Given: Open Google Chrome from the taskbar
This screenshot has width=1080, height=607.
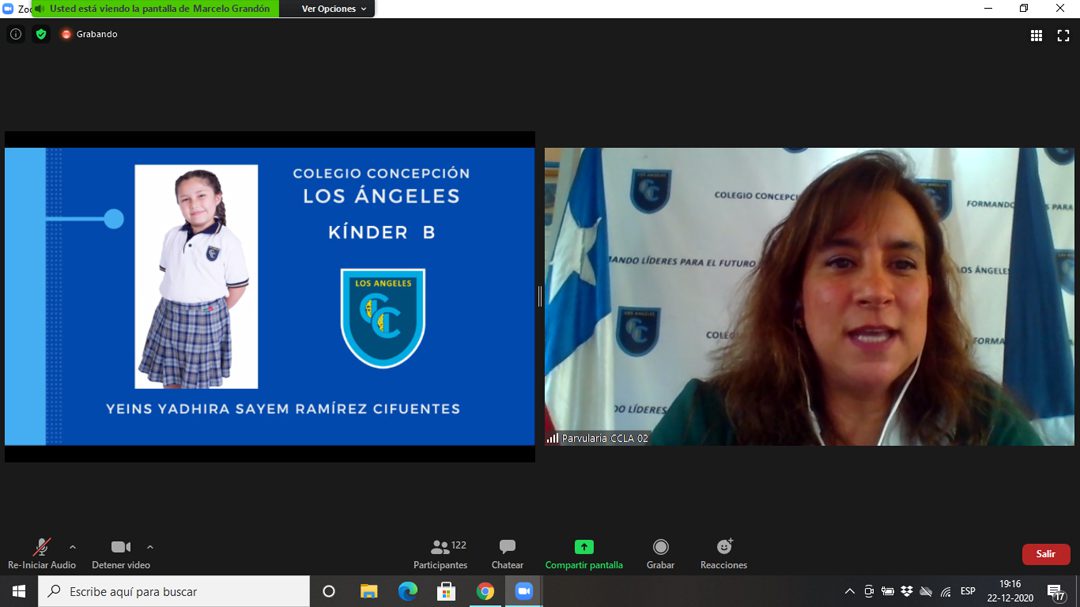Looking at the screenshot, I should pos(485,592).
